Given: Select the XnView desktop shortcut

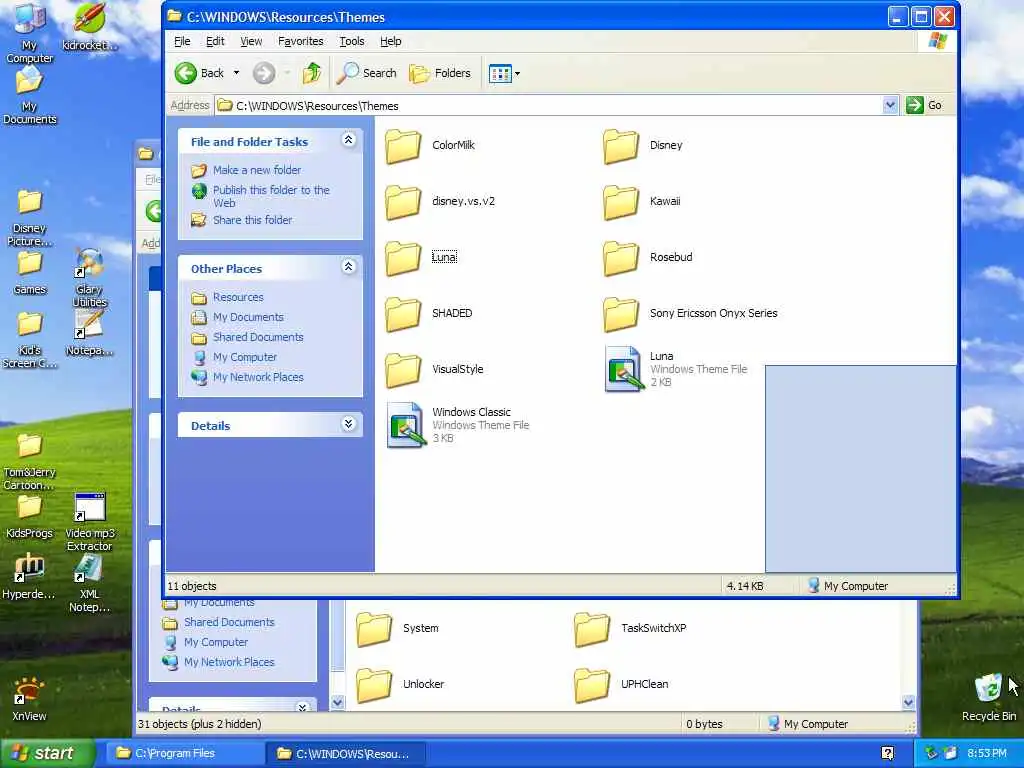Looking at the screenshot, I should click(x=29, y=699).
